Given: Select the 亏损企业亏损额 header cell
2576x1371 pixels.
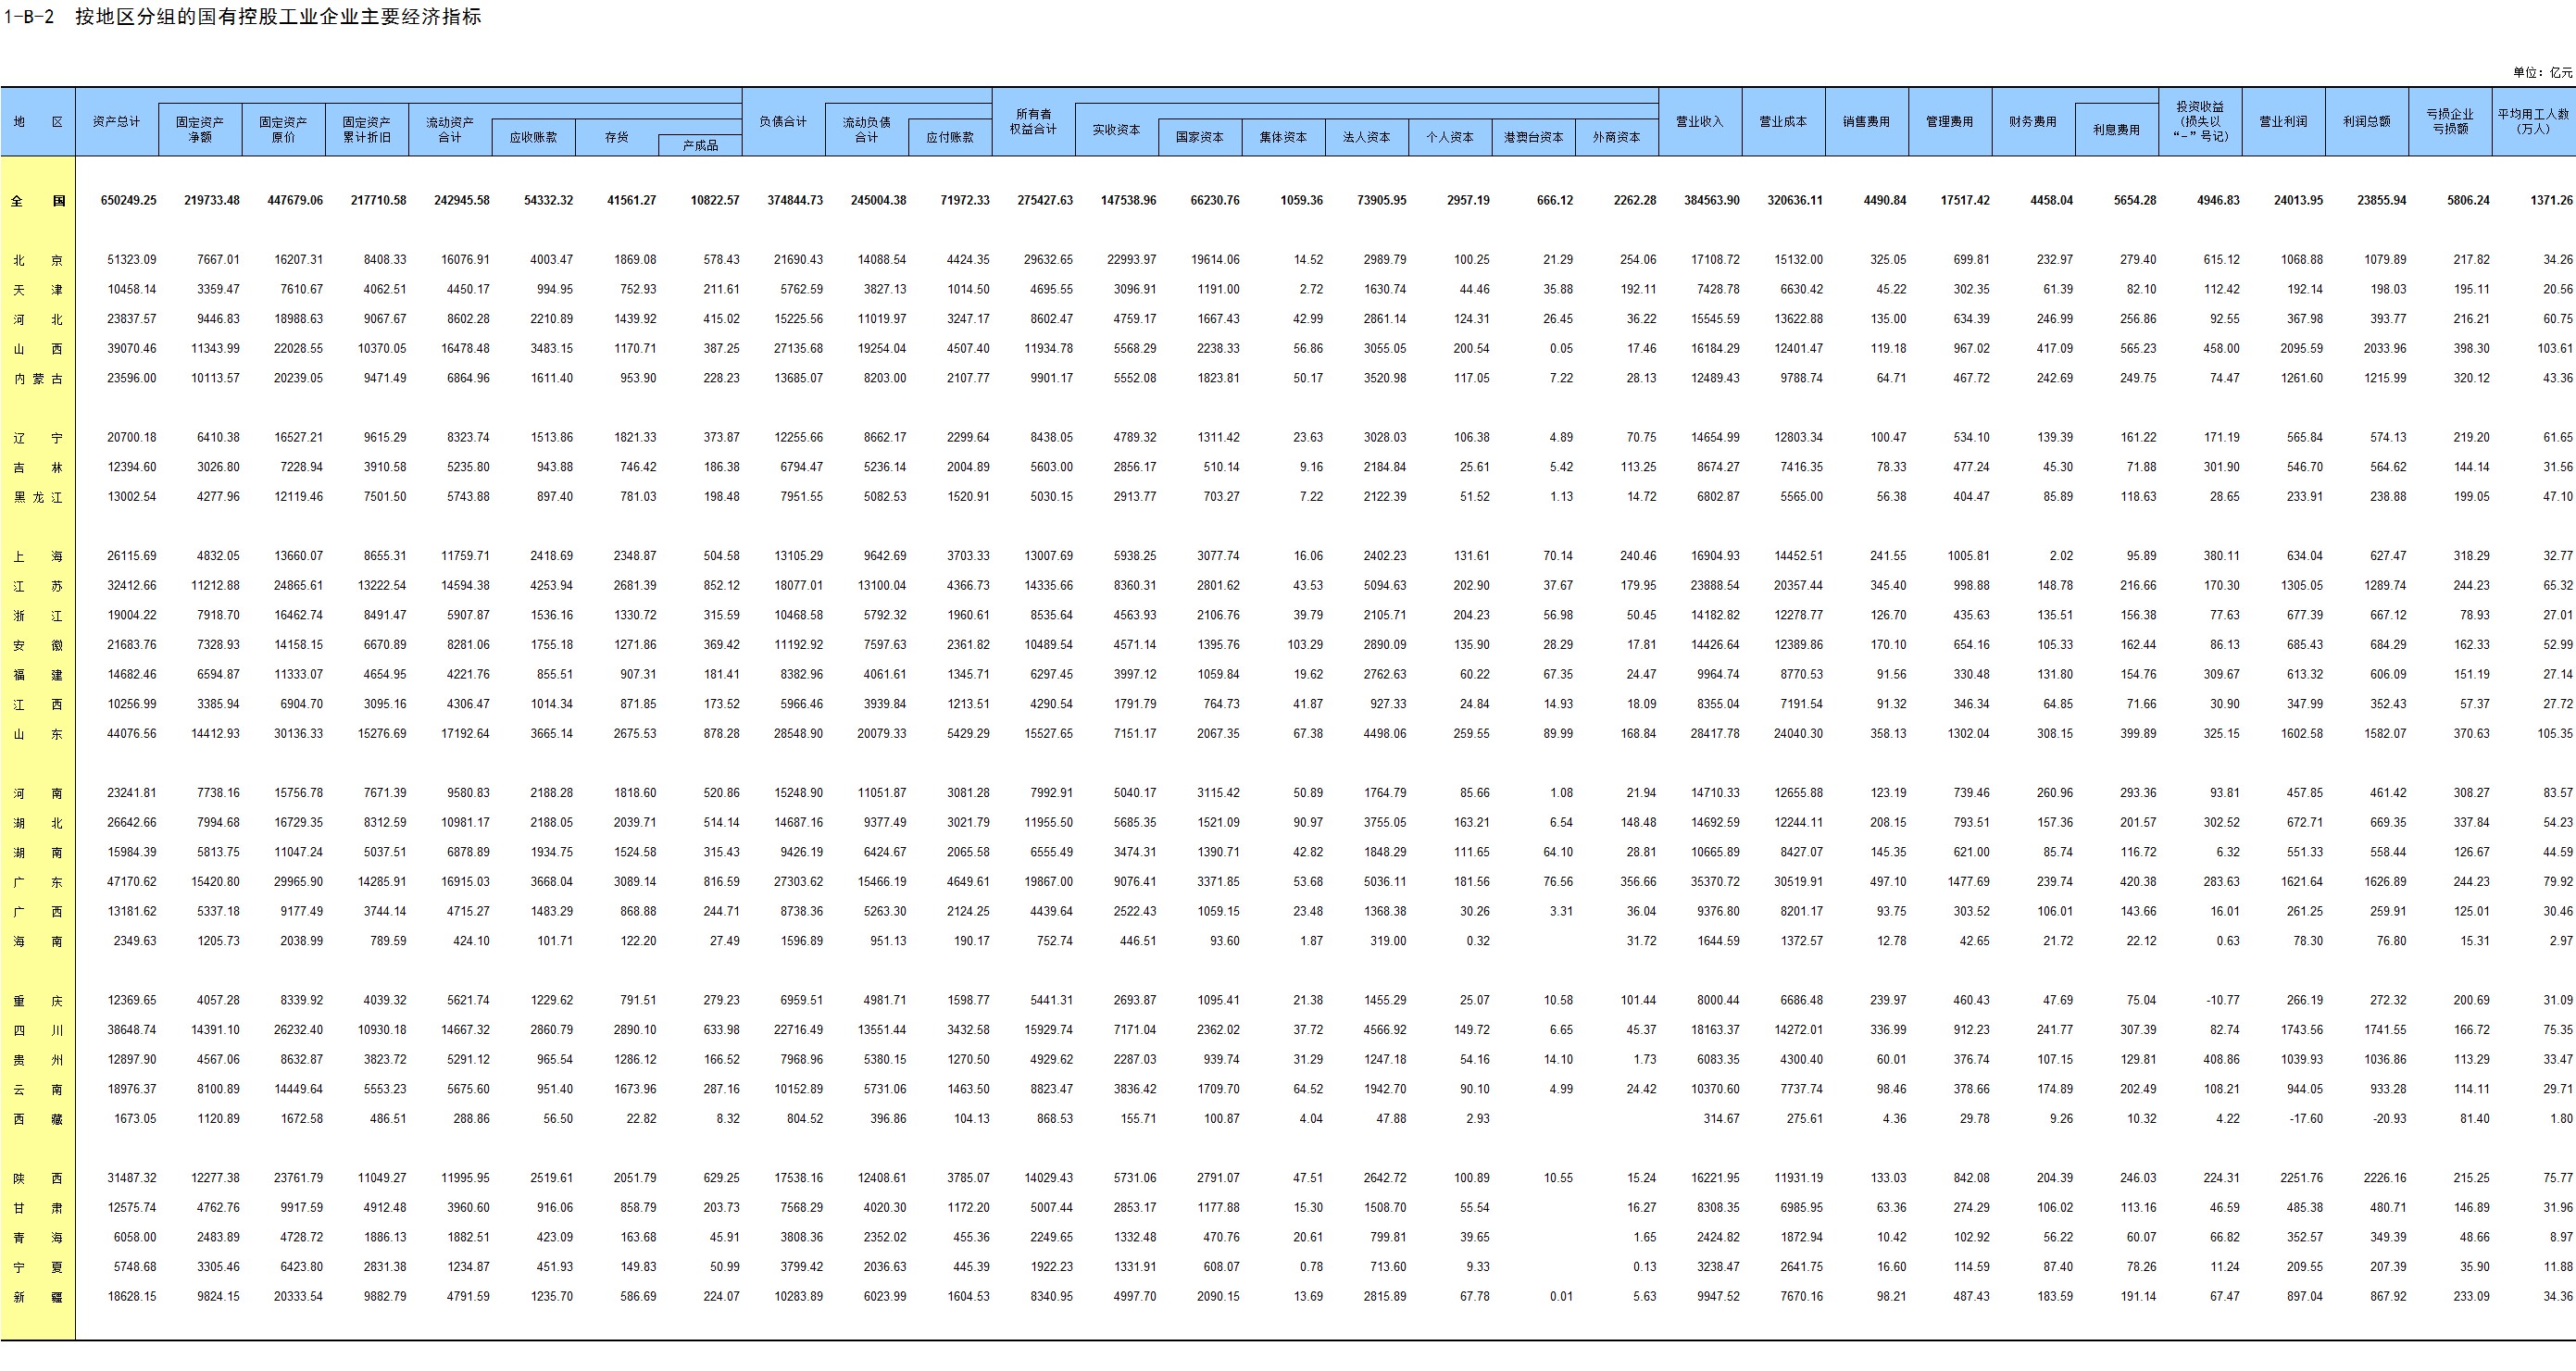Looking at the screenshot, I should (x=2449, y=121).
